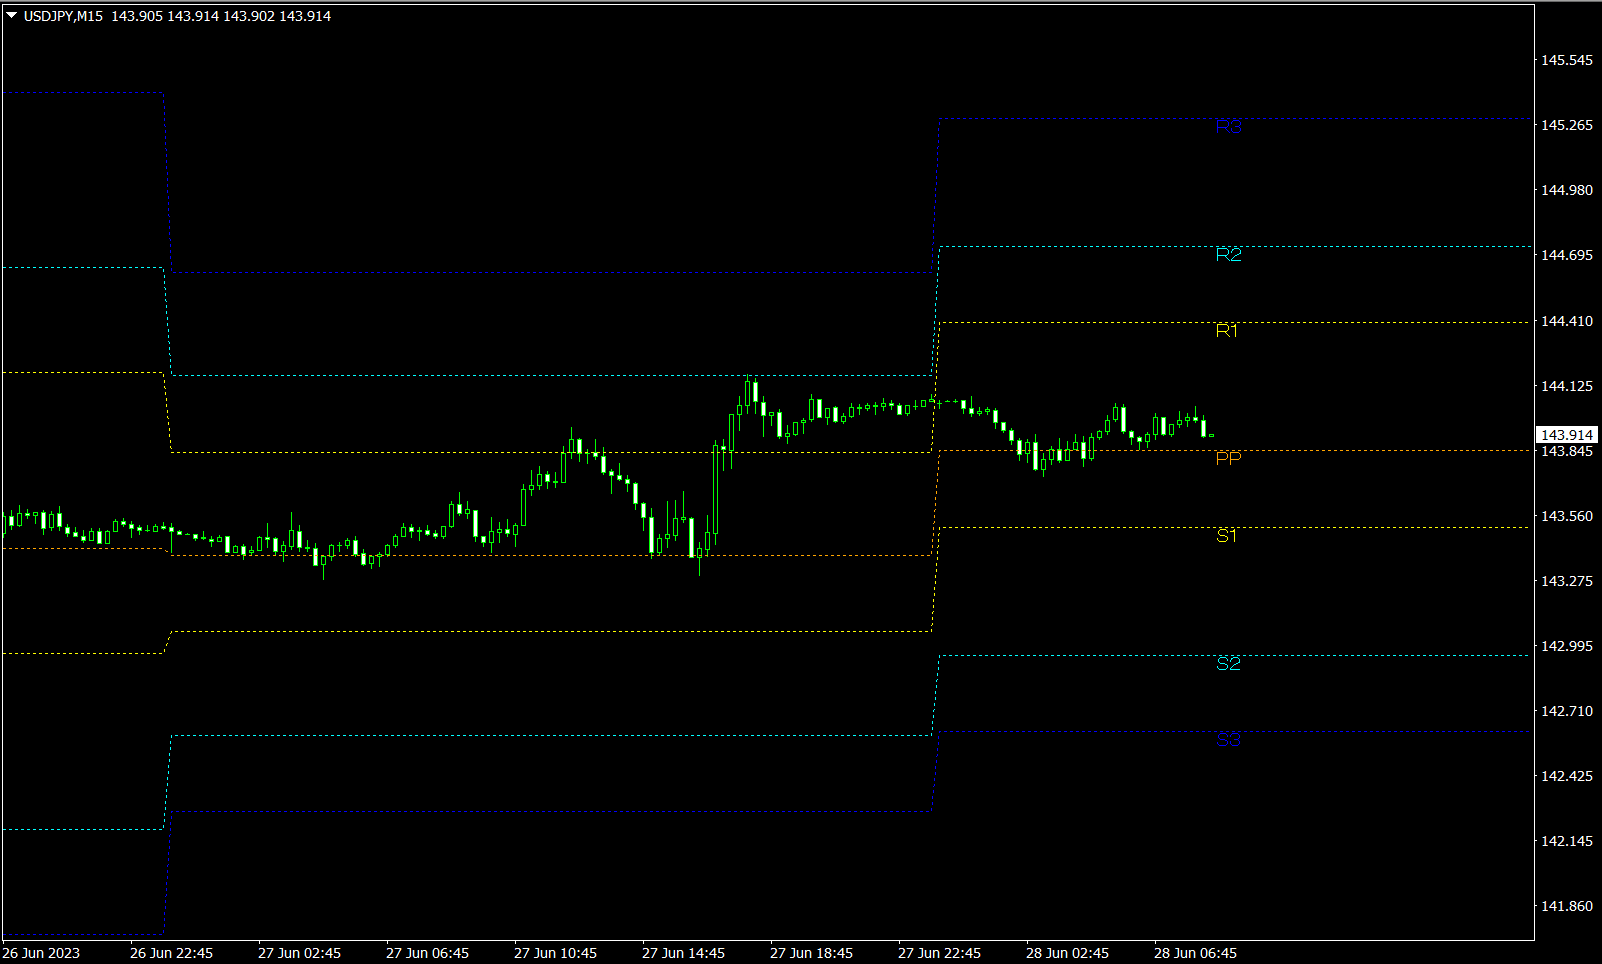The image size is (1602, 964).
Task: Click the 27 Jun 22:45 time label
Action: click(939, 953)
